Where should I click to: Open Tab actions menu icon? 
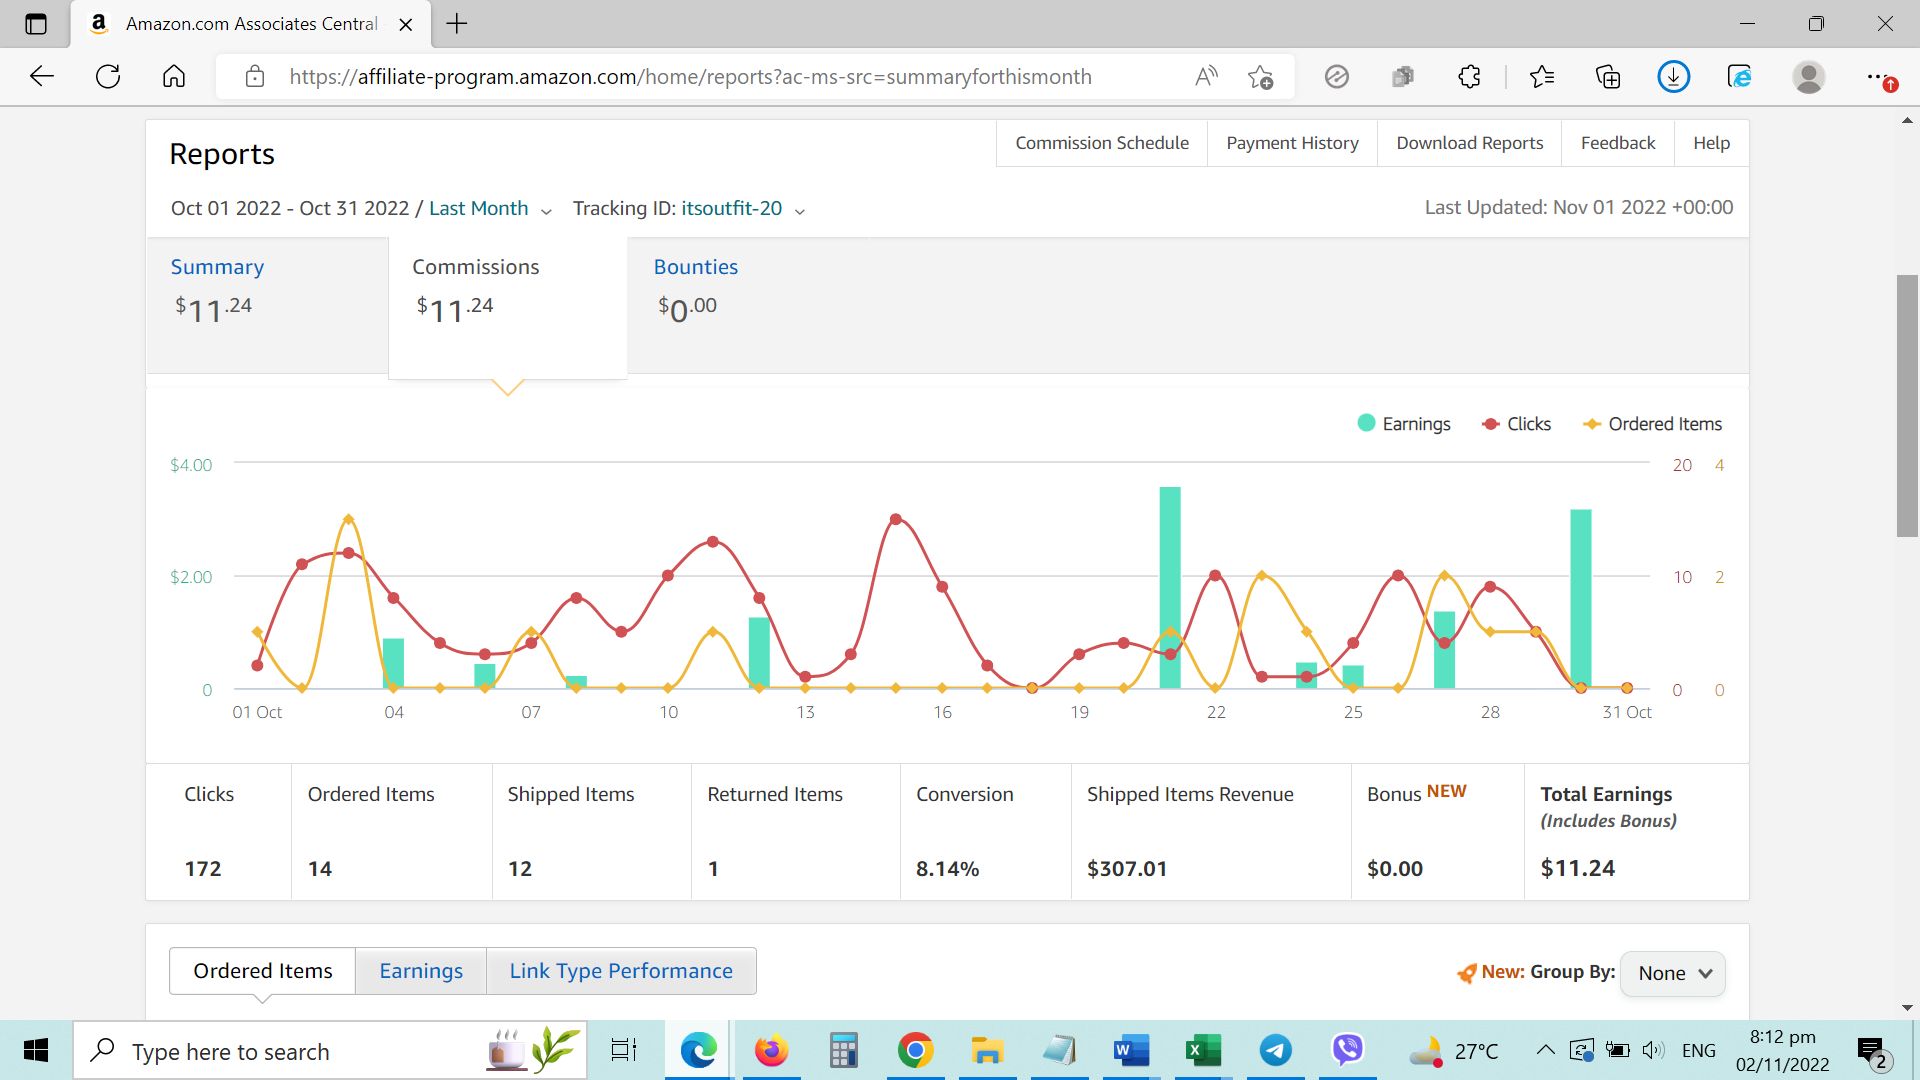pos(36,24)
